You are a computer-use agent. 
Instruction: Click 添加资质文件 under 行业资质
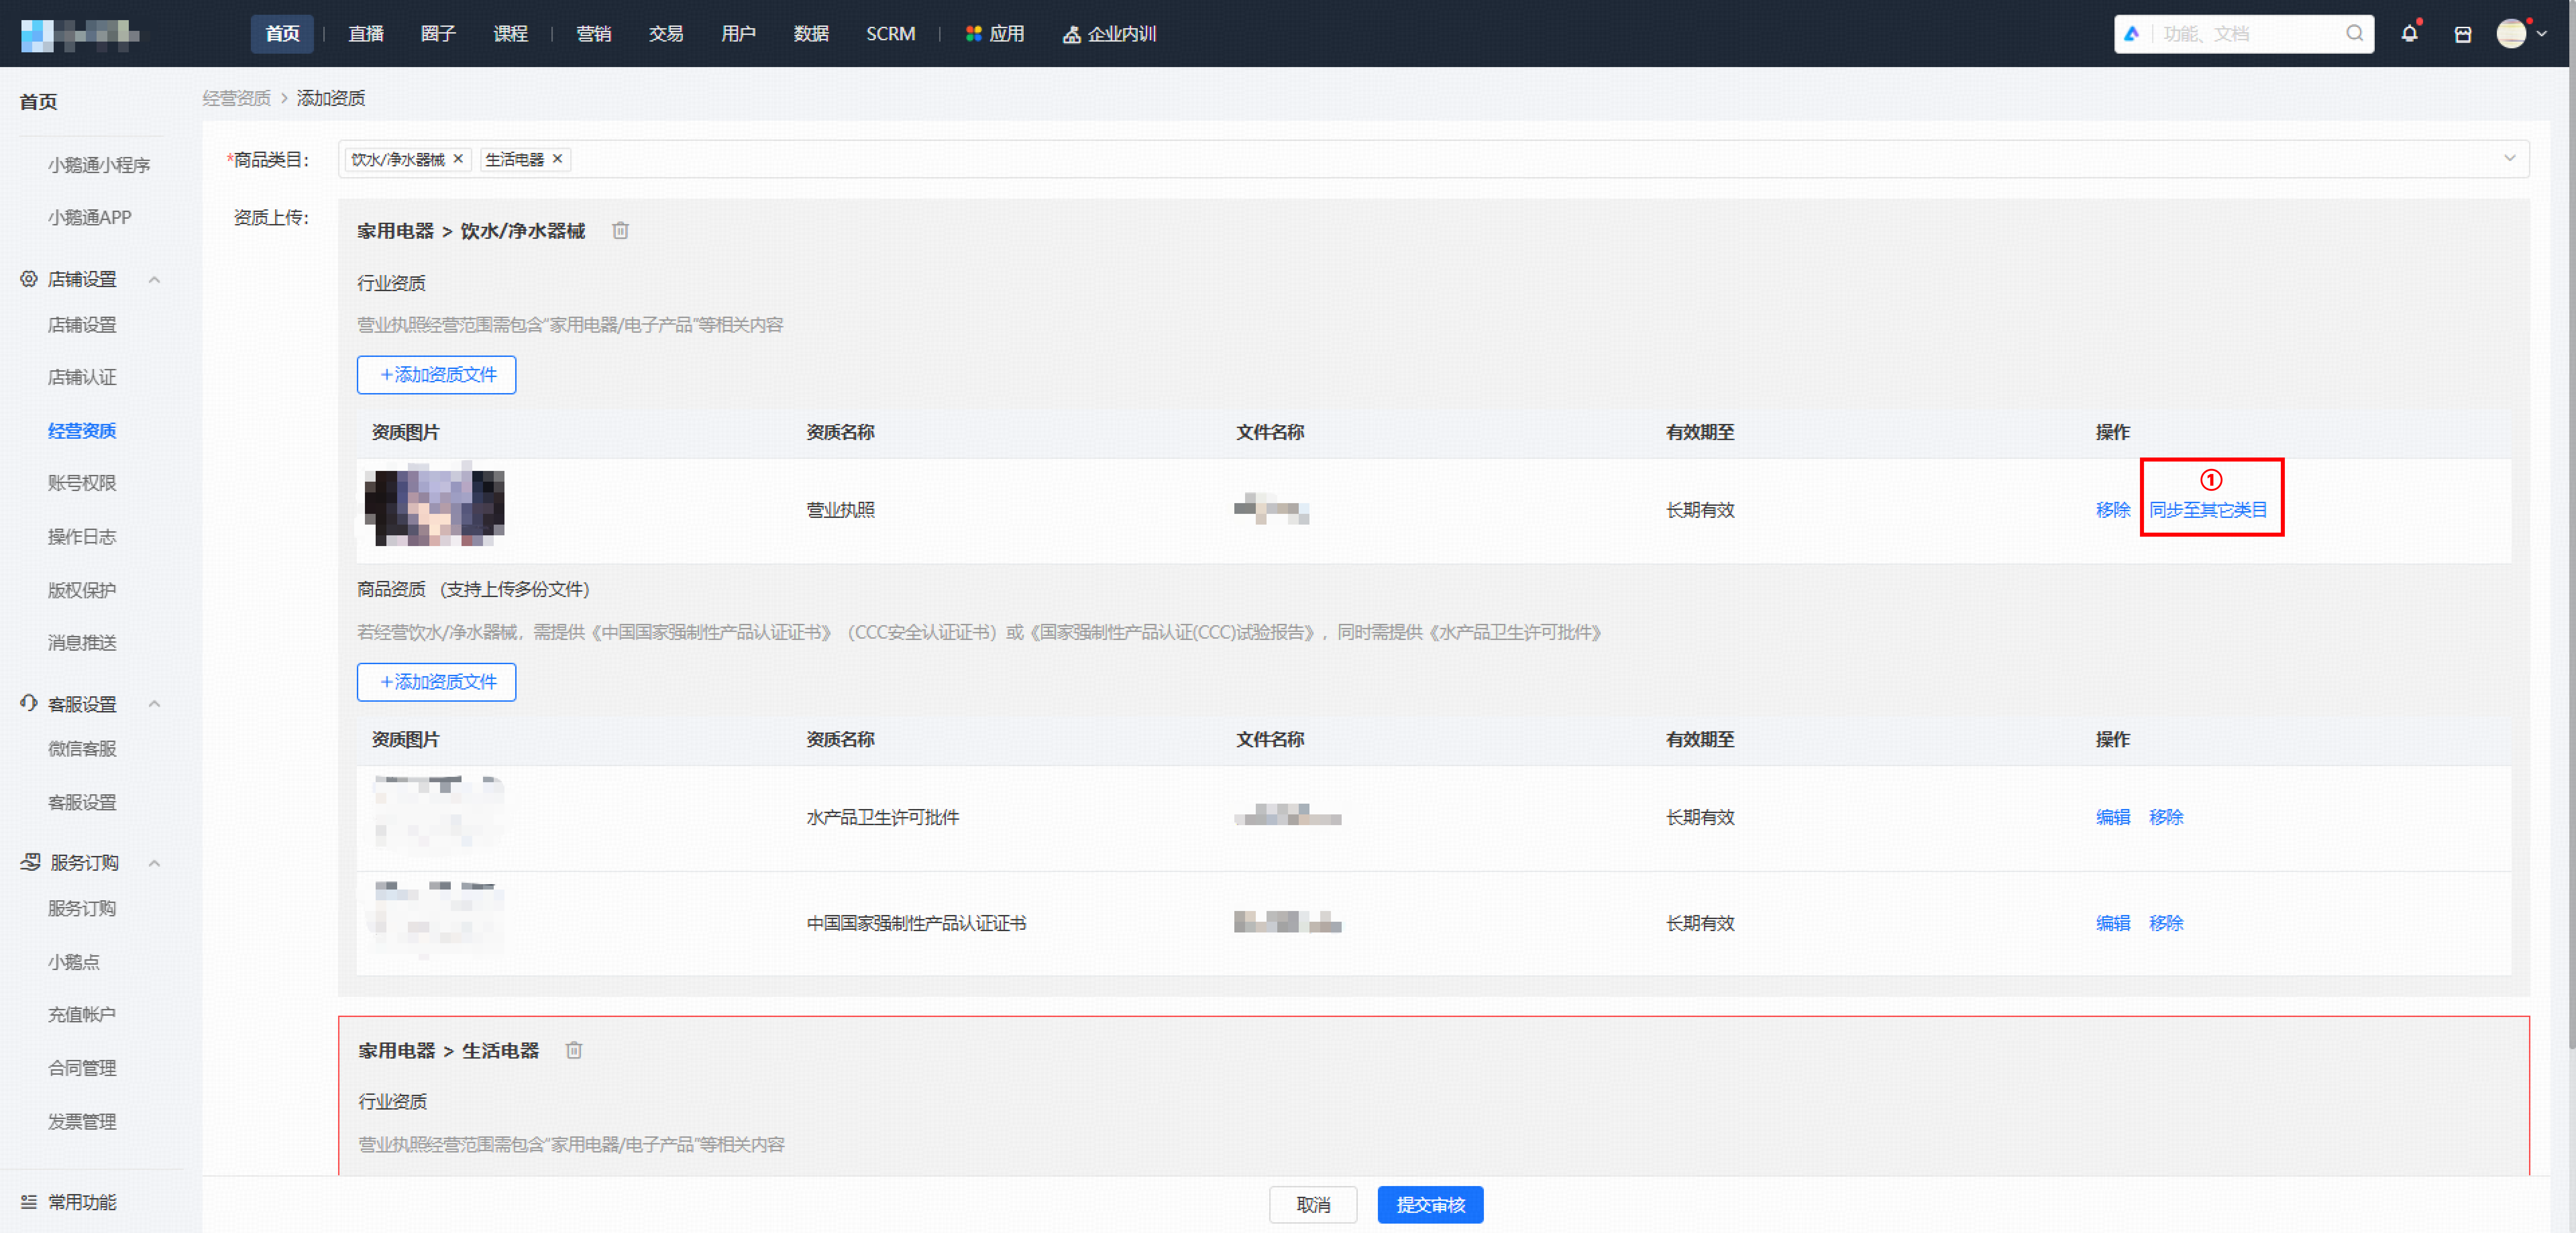(437, 375)
